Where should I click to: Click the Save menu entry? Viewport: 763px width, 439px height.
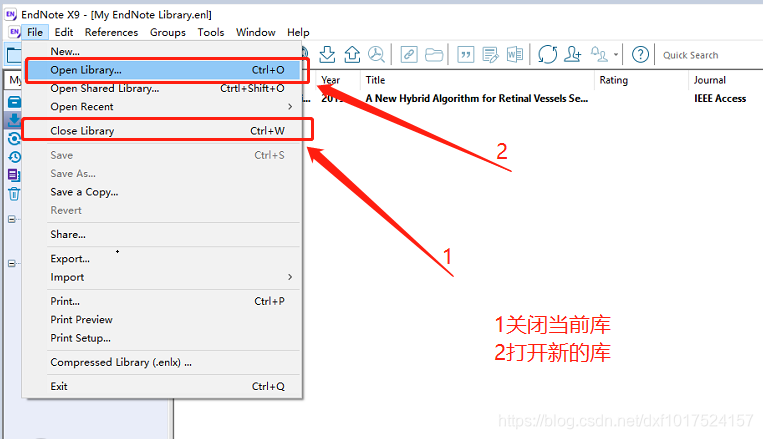coord(162,155)
